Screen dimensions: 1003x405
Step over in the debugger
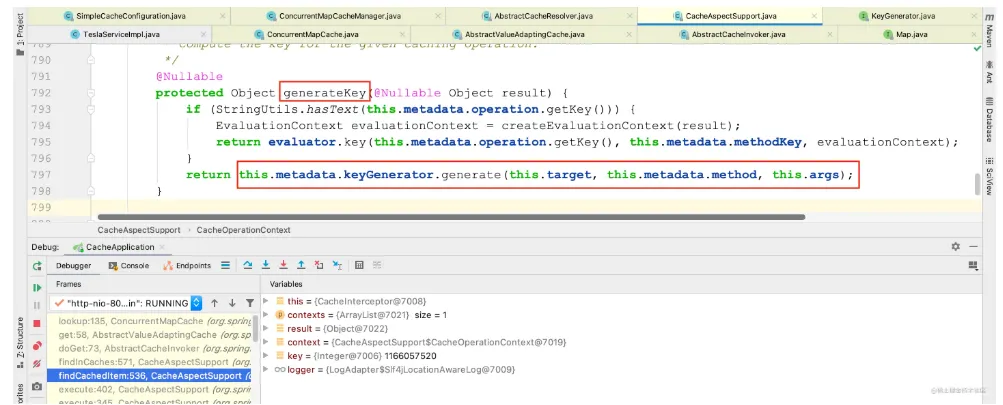(248, 265)
